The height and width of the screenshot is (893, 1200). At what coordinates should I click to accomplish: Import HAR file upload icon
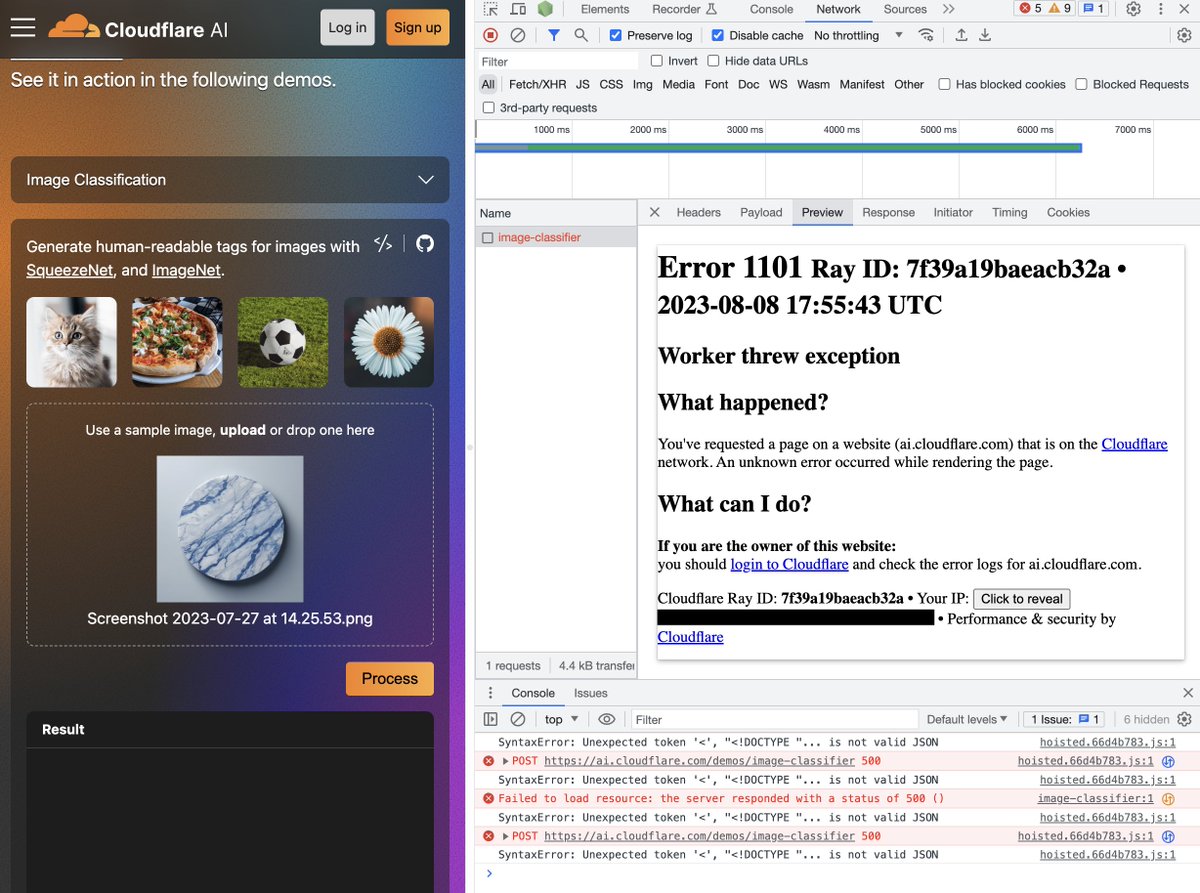961,35
